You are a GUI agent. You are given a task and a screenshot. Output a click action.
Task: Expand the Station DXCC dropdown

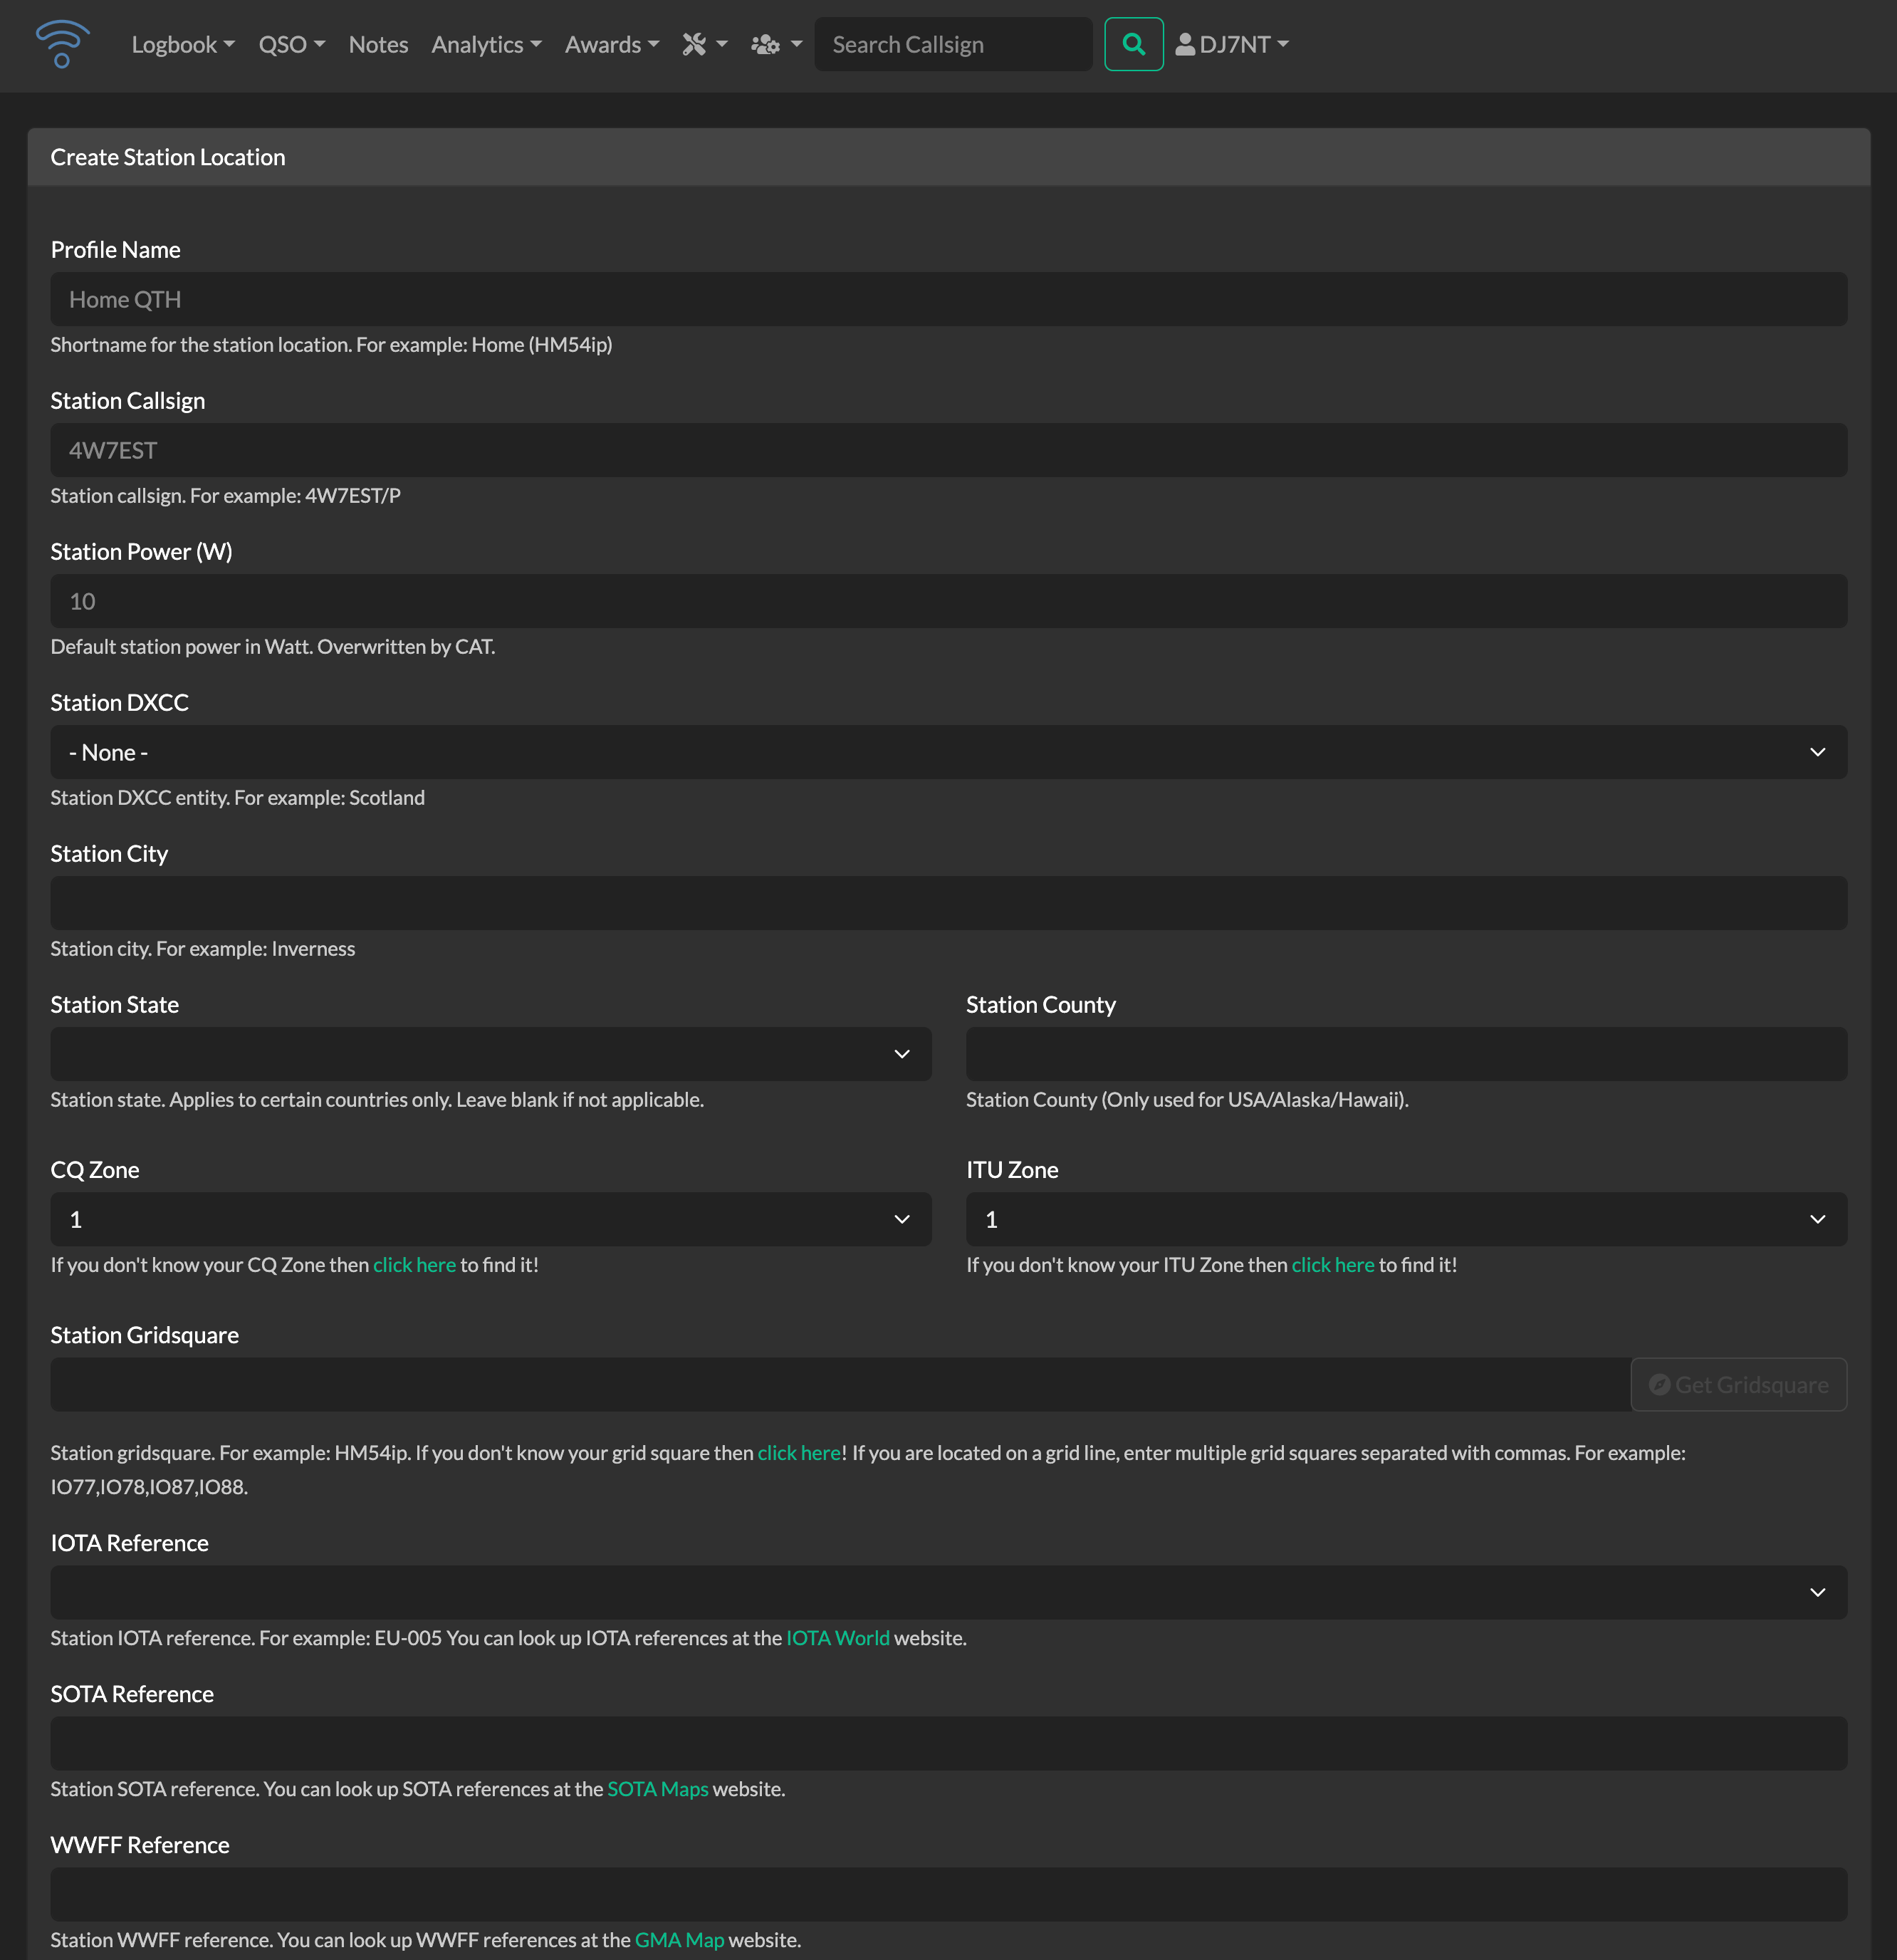948,752
